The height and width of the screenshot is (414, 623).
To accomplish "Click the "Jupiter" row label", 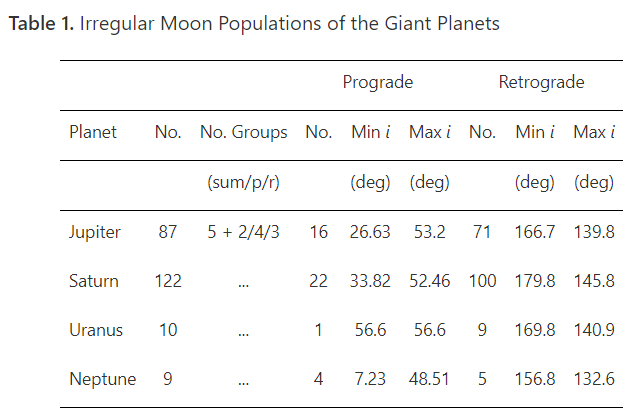I will tap(95, 232).
